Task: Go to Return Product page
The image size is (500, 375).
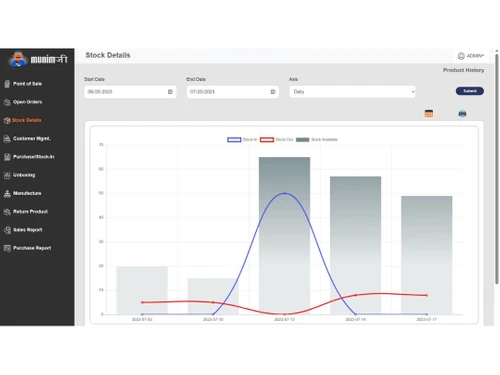Action: click(x=30, y=212)
